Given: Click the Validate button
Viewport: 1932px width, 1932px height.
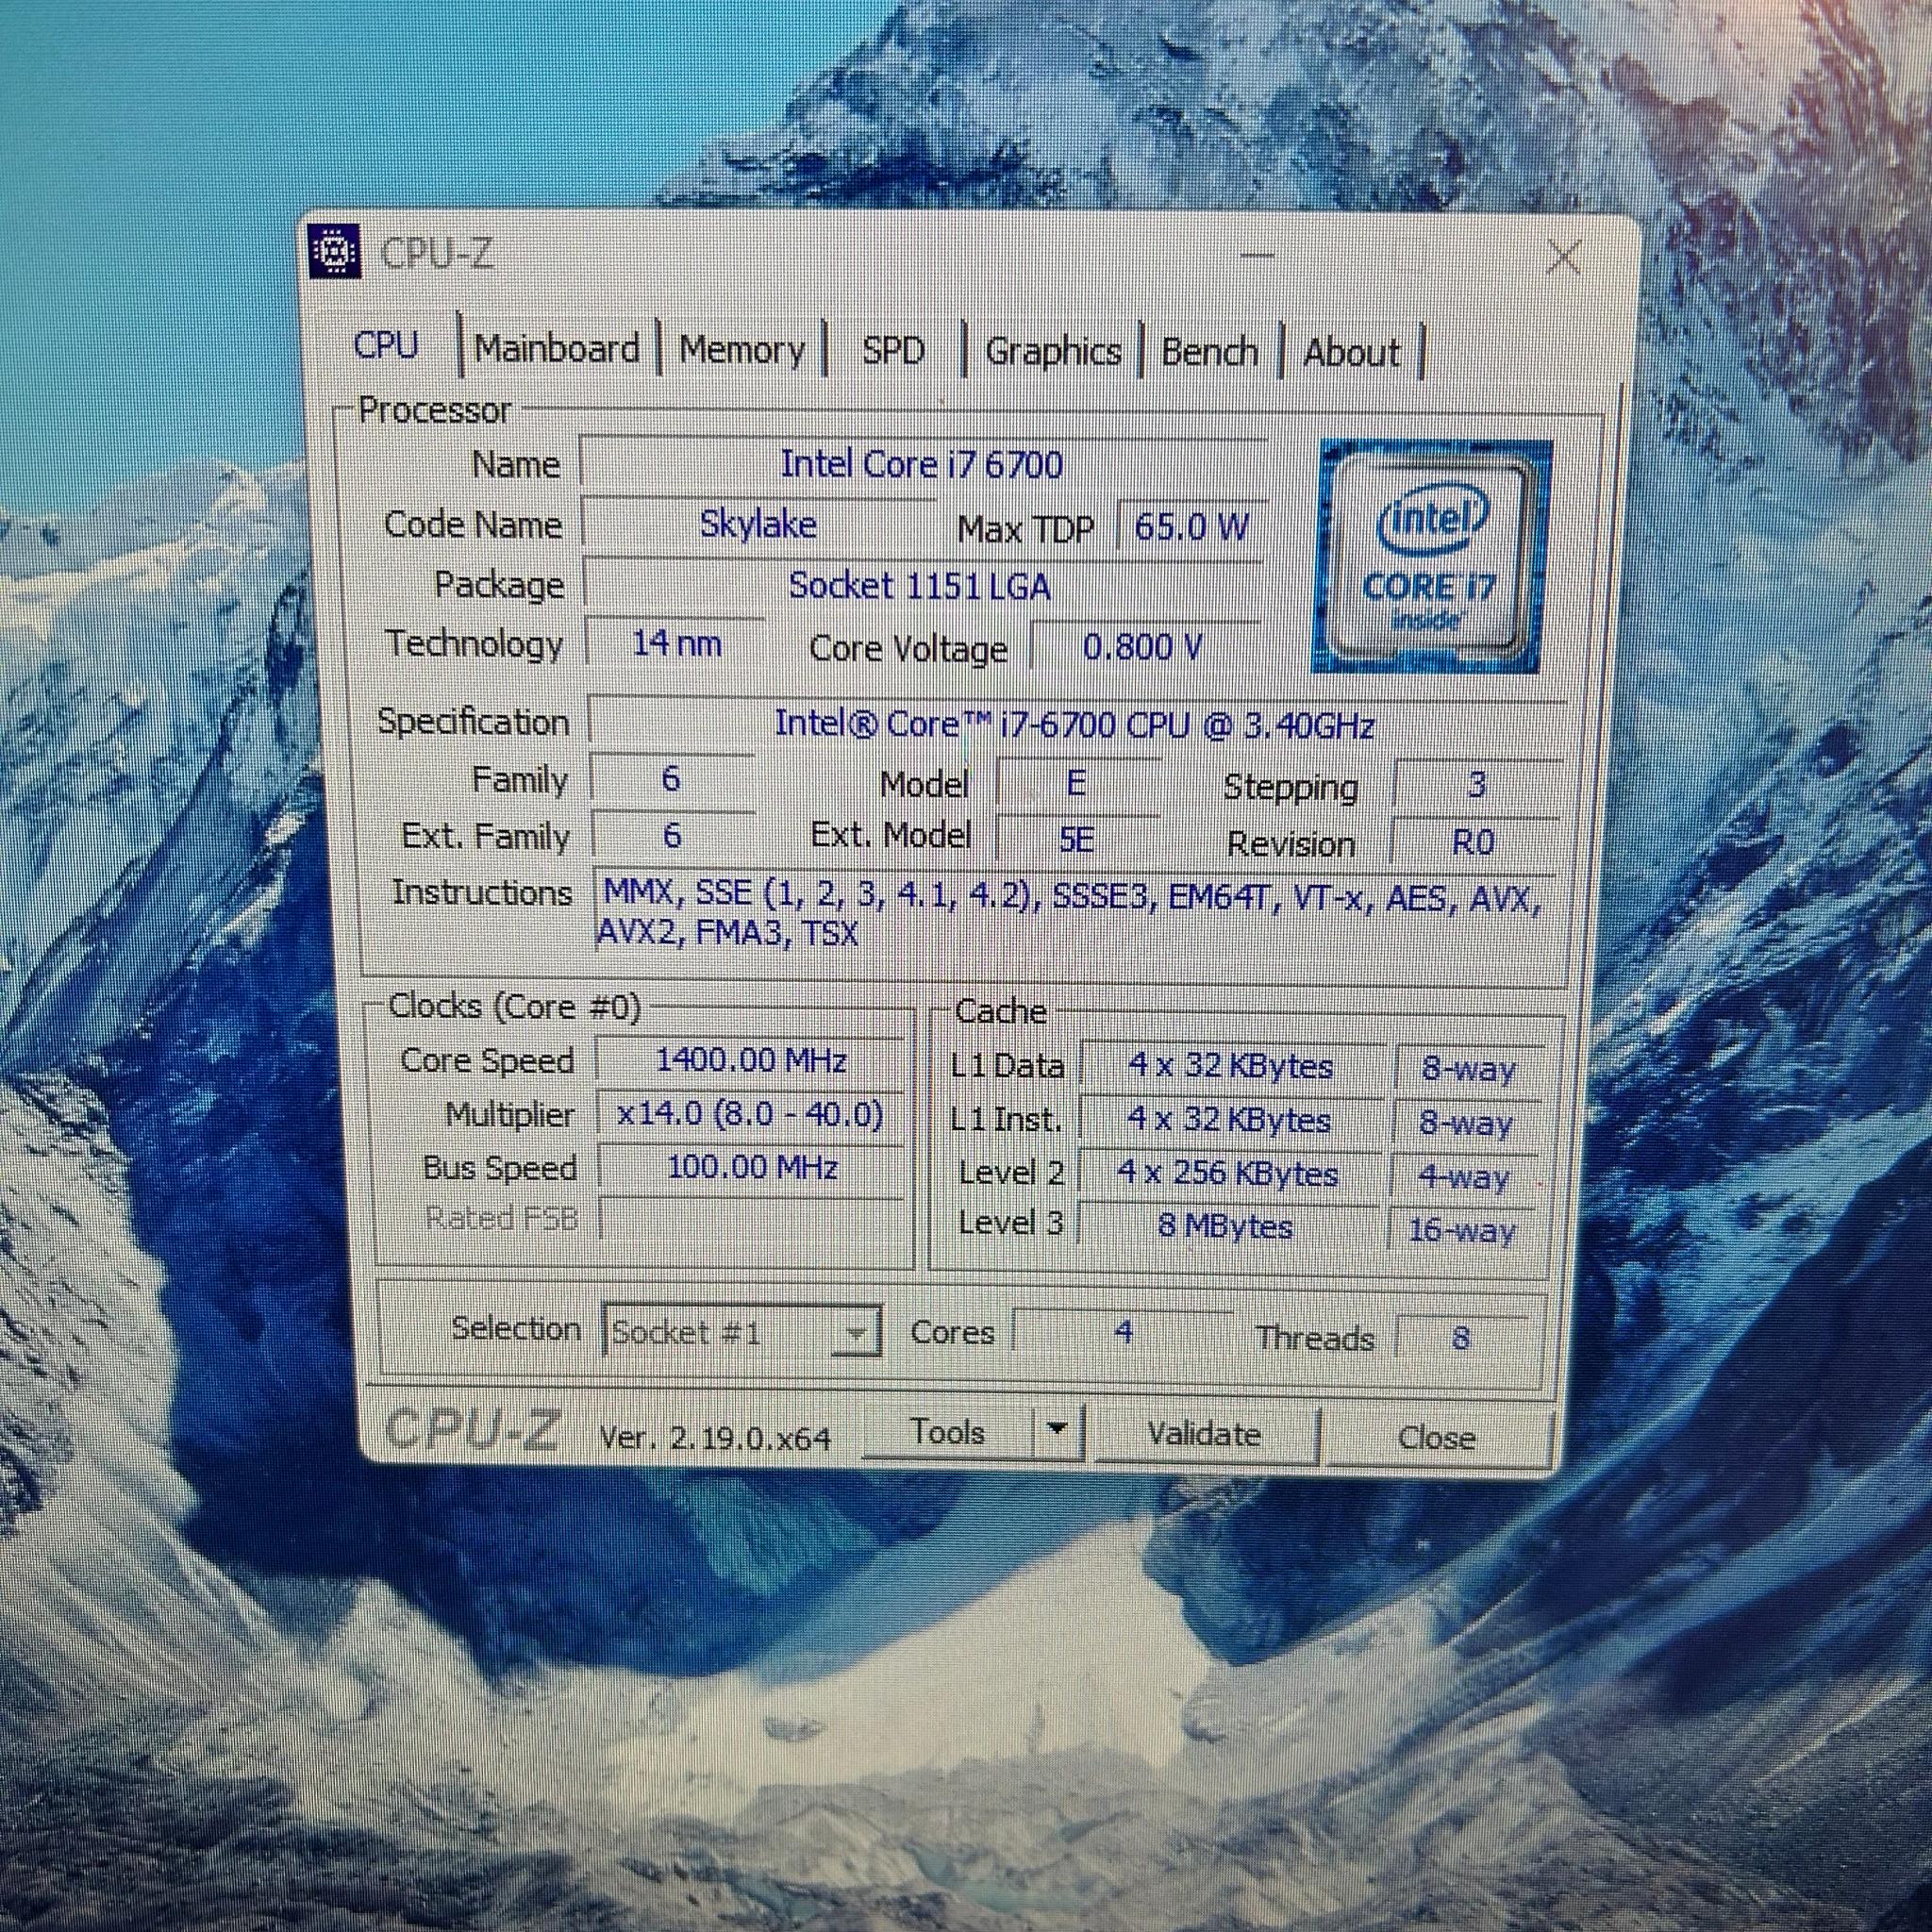Looking at the screenshot, I should click(x=1204, y=1434).
